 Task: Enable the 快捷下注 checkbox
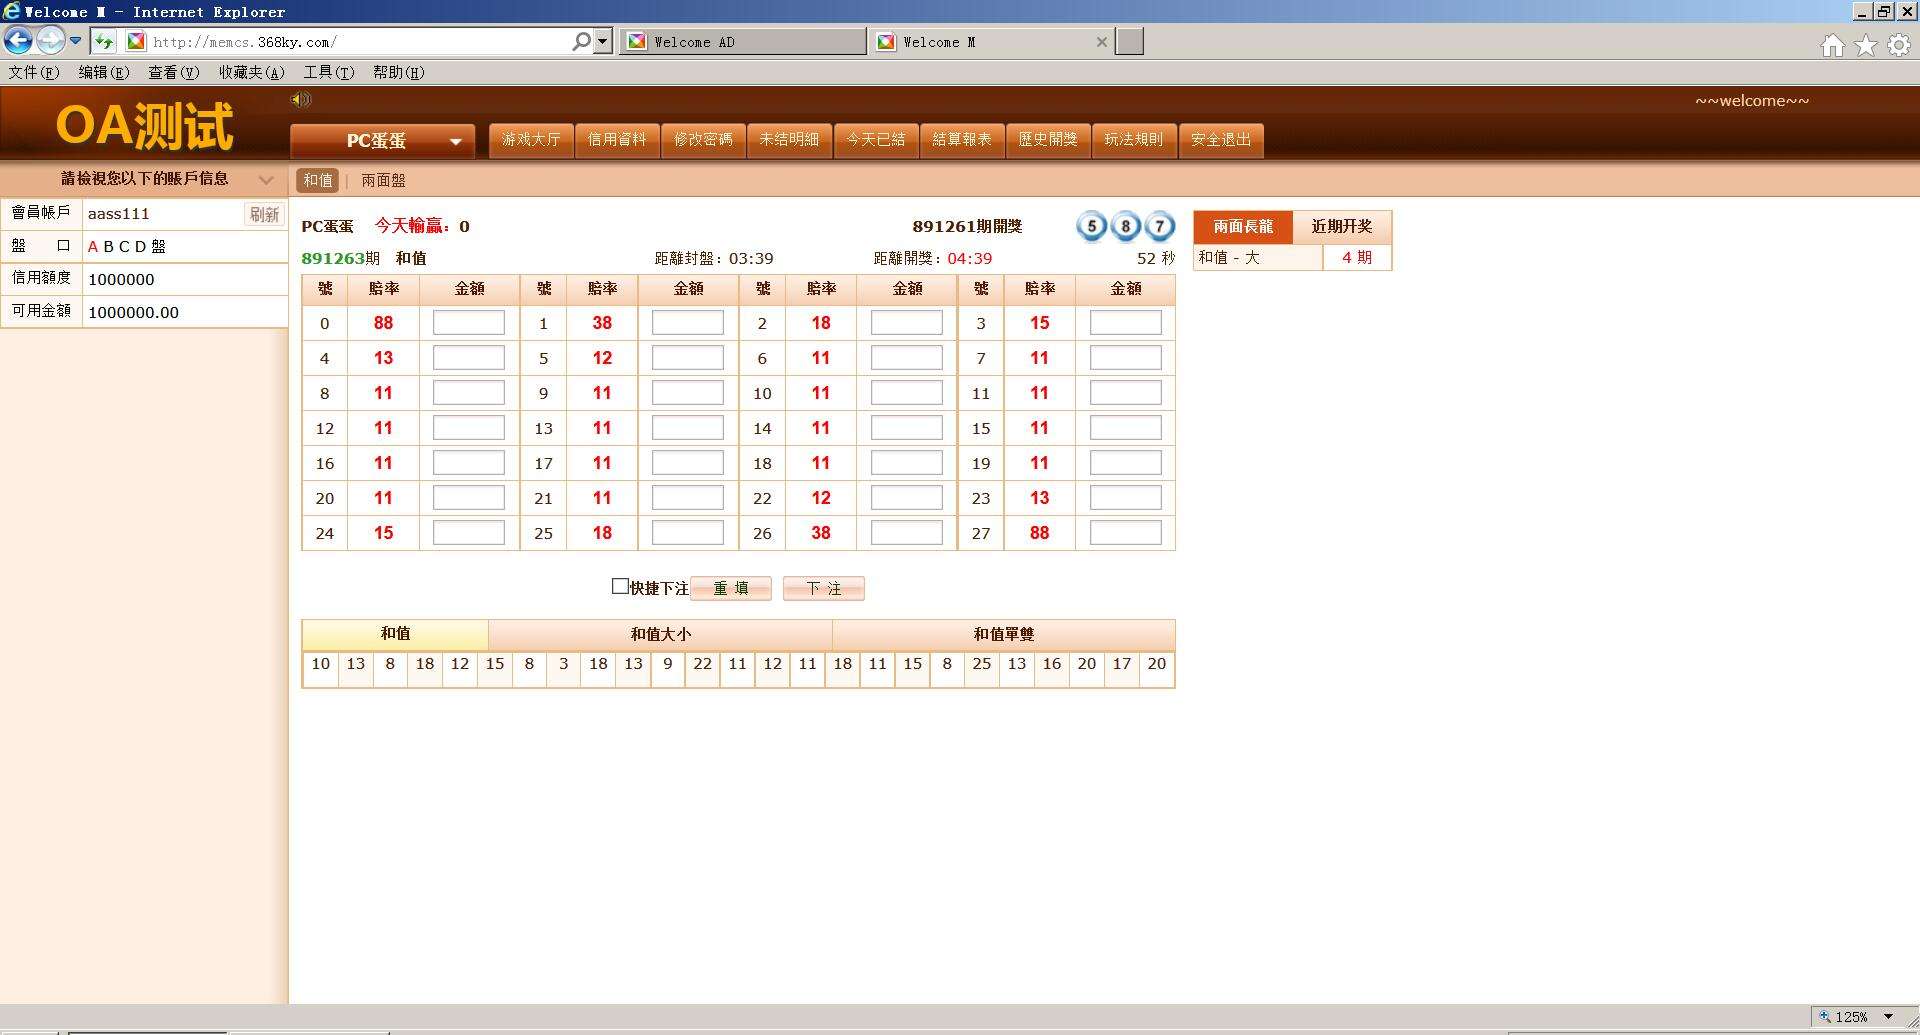(x=620, y=587)
